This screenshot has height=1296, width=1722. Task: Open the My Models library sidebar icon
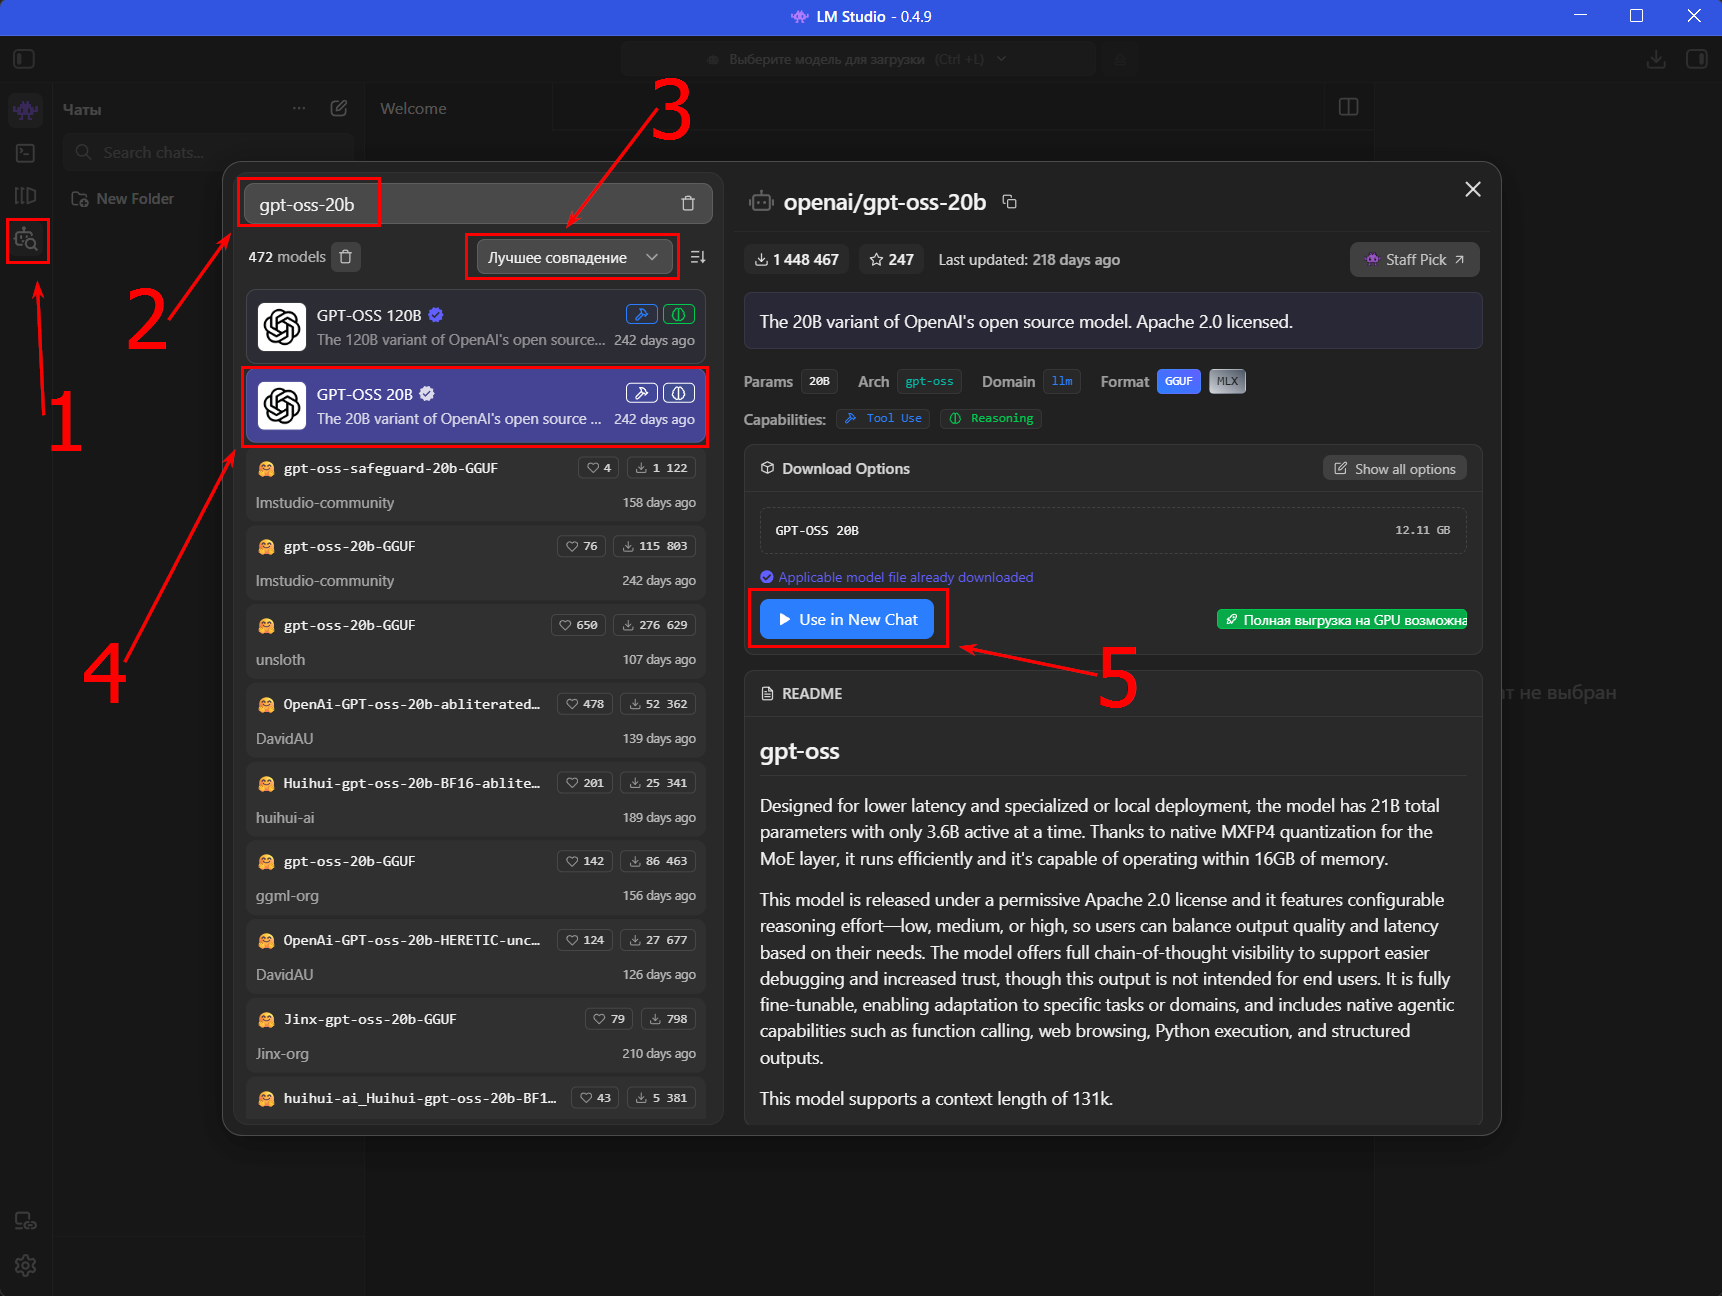(26, 196)
